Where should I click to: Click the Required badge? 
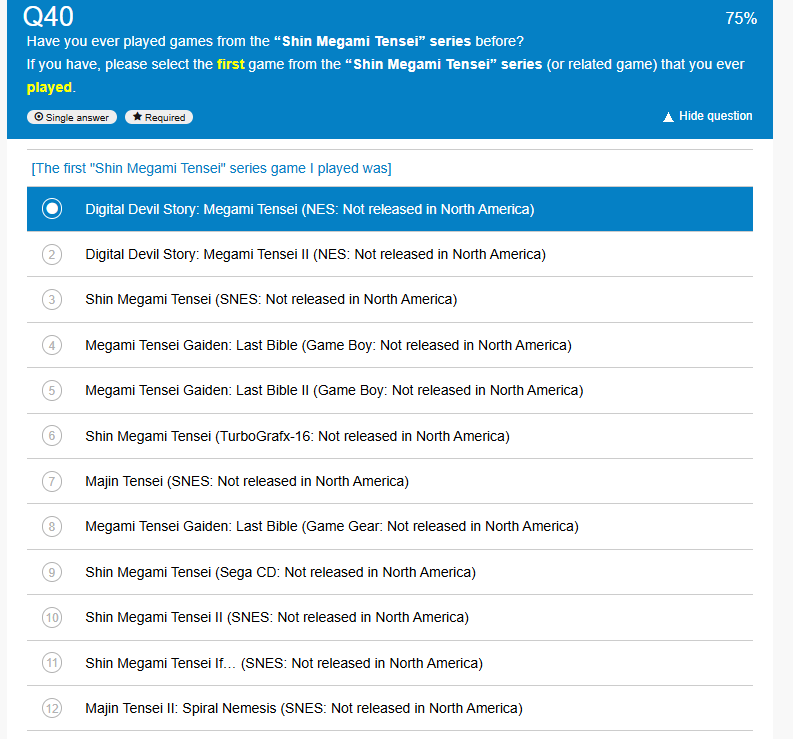pos(159,117)
